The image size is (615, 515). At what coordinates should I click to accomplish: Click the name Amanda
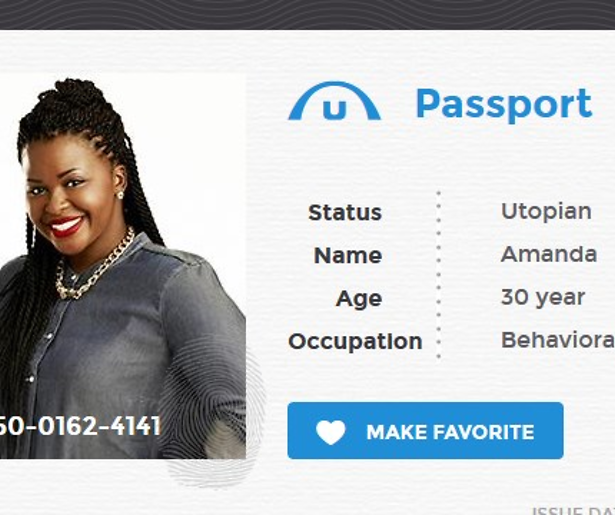[549, 254]
